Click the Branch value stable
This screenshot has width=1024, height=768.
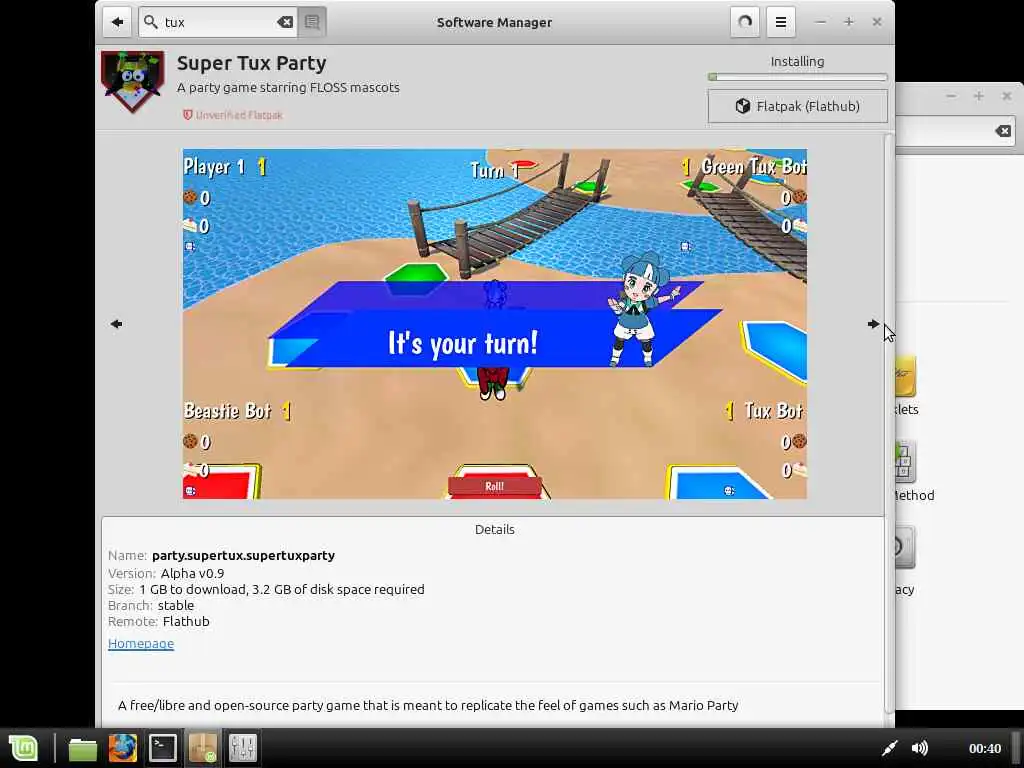coord(176,605)
